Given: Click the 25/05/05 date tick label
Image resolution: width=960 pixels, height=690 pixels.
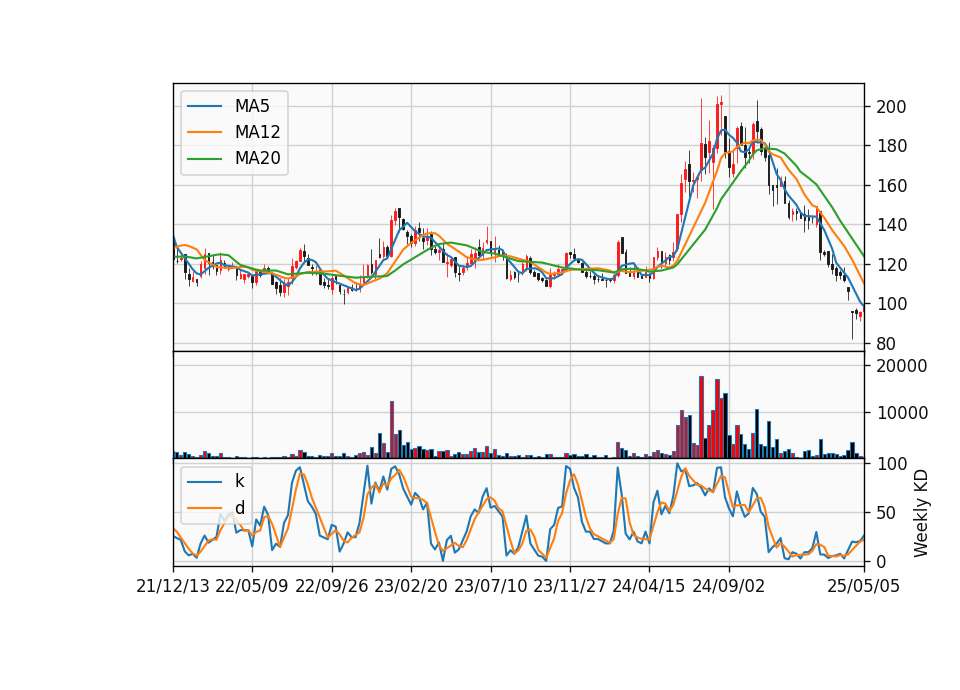Looking at the screenshot, I should (864, 586).
